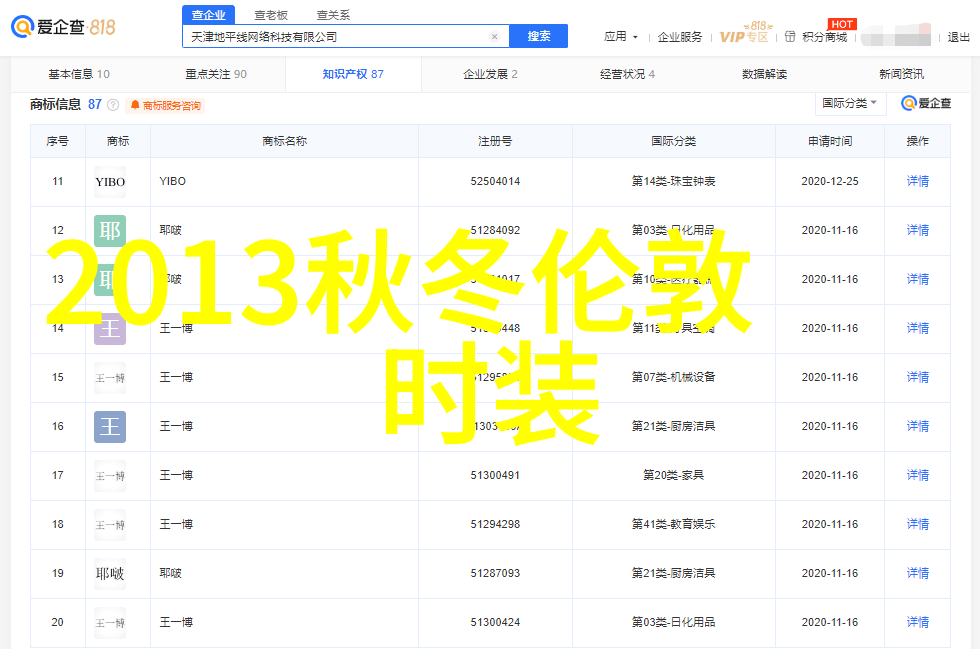Switch to the 查关系 search tab
This screenshot has height=649, width=980.
click(x=333, y=15)
